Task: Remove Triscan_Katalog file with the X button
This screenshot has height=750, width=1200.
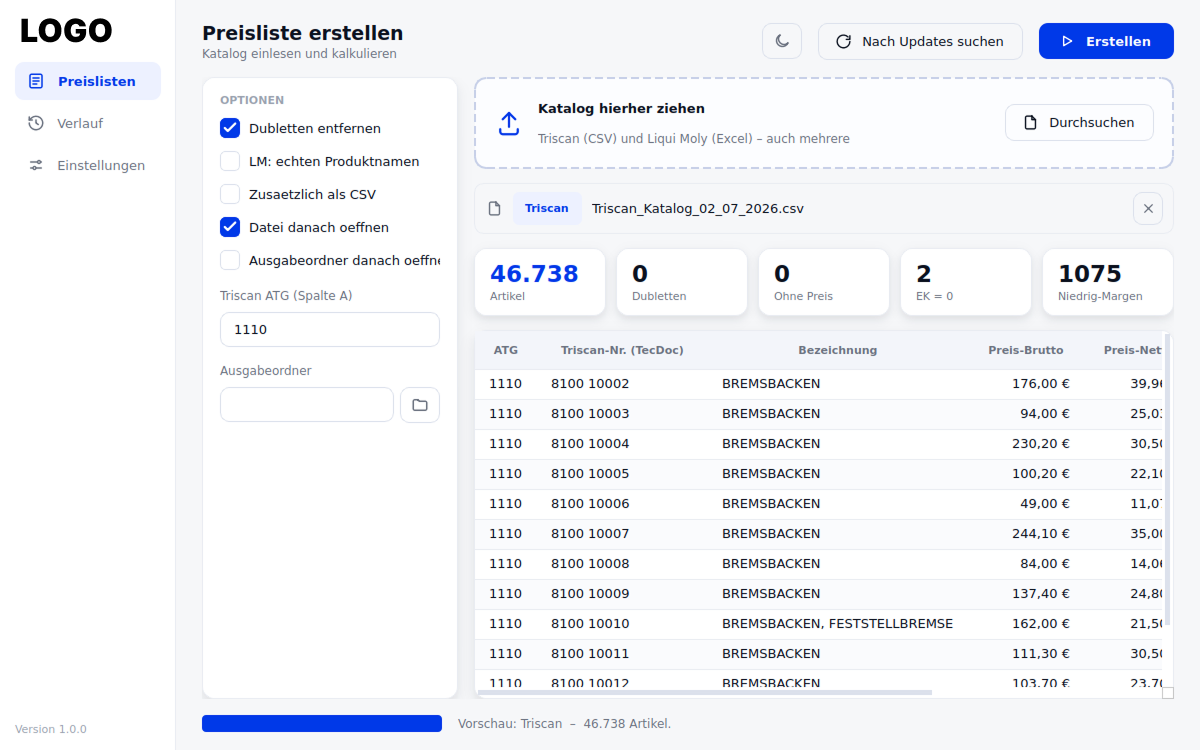Action: click(1148, 208)
